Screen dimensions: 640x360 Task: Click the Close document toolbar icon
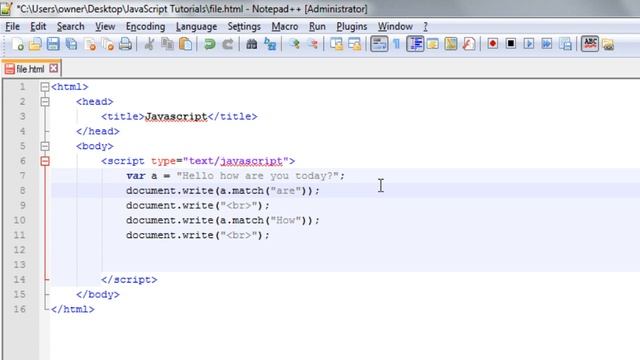tap(90, 44)
